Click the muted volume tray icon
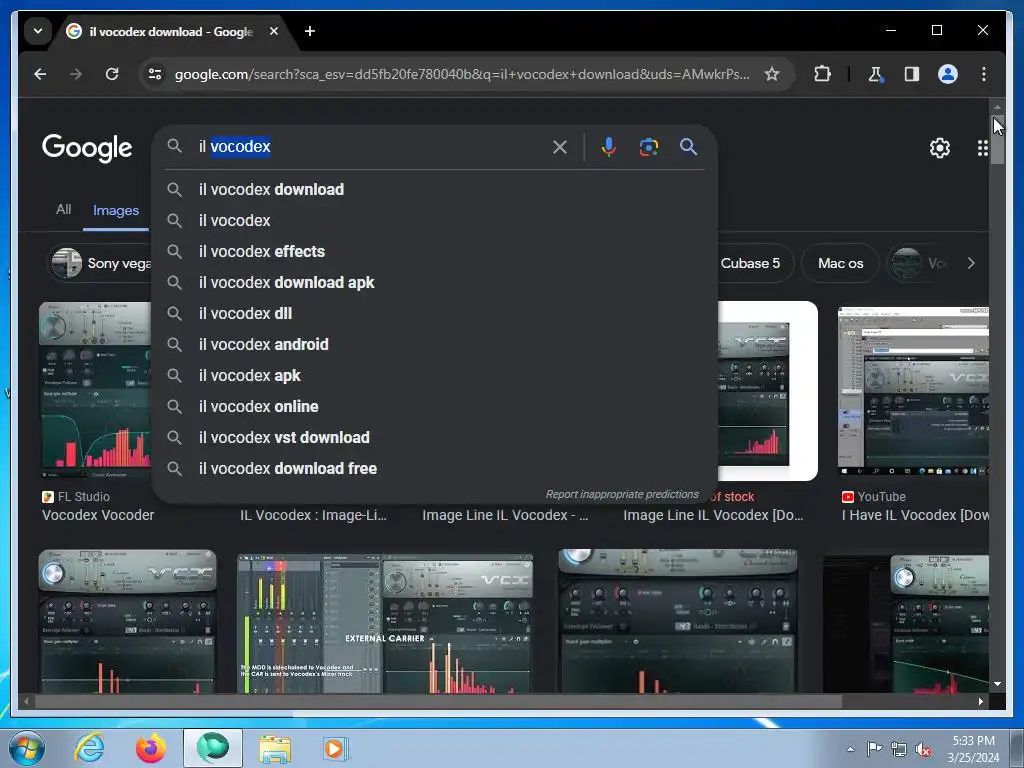 coord(923,750)
